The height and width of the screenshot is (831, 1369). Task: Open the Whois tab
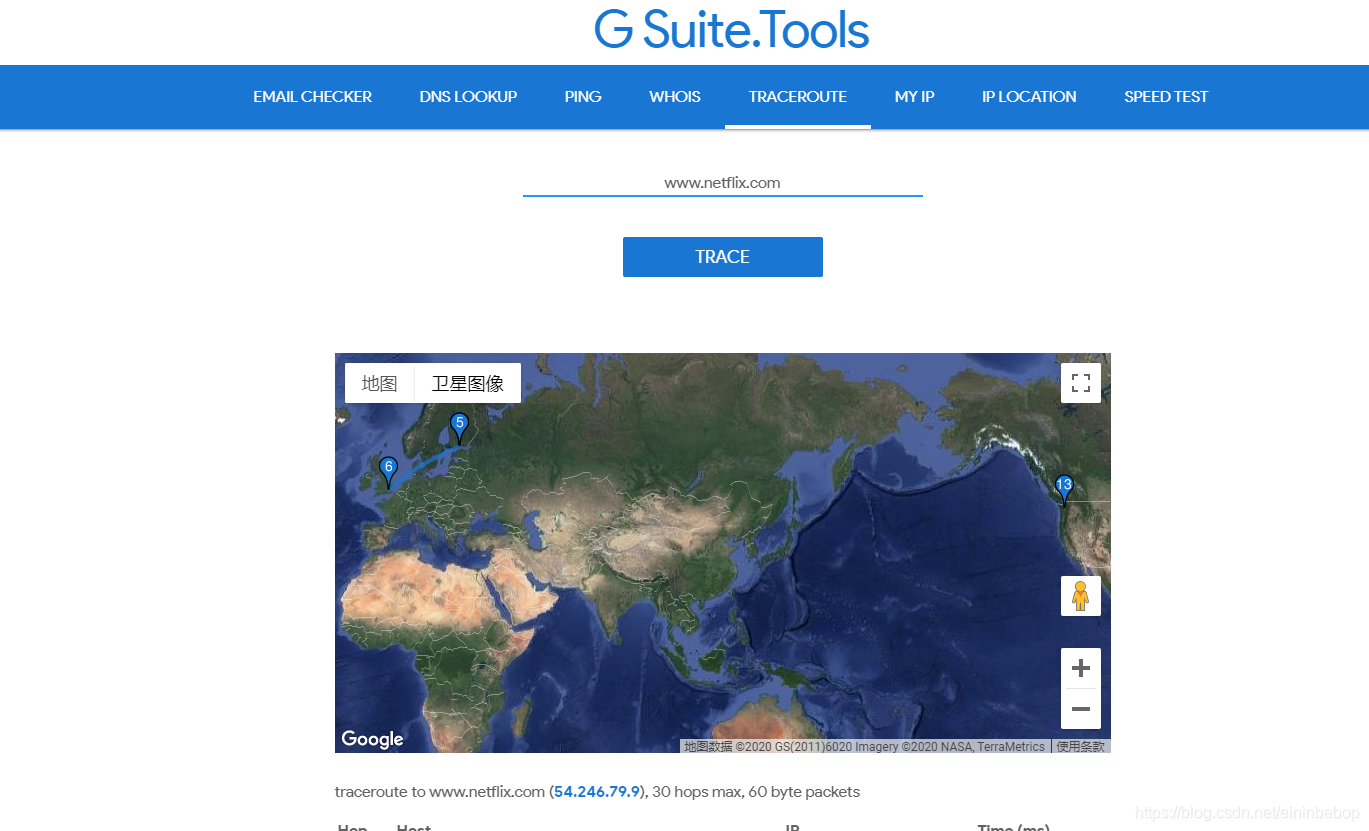[x=675, y=97]
